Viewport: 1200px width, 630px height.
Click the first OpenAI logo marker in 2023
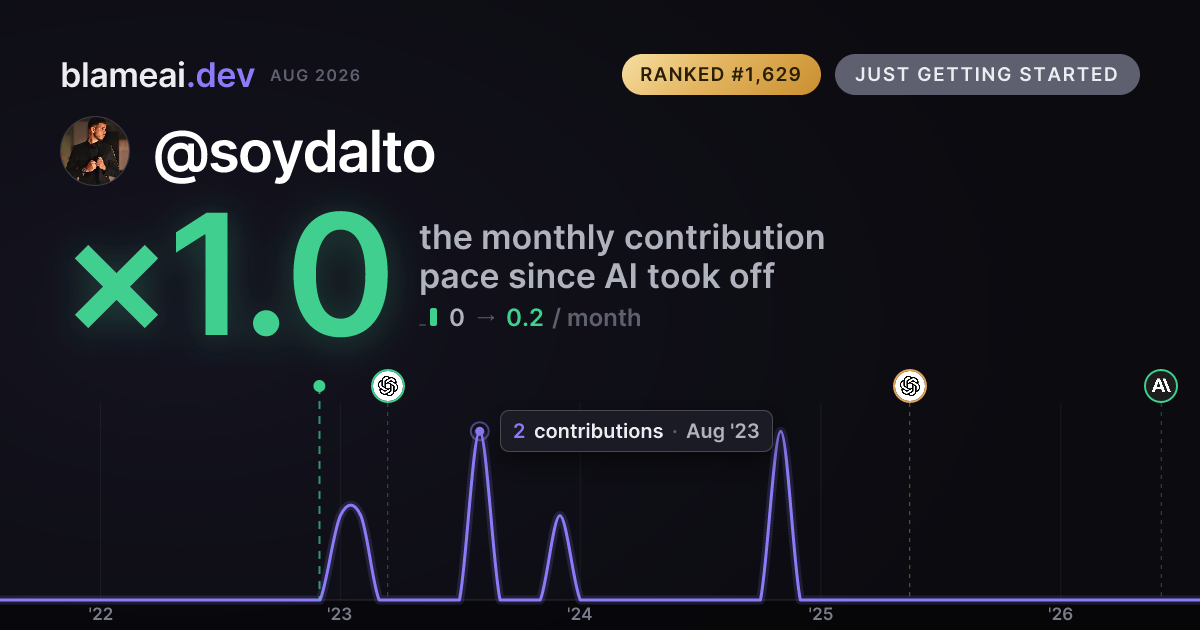(x=388, y=386)
